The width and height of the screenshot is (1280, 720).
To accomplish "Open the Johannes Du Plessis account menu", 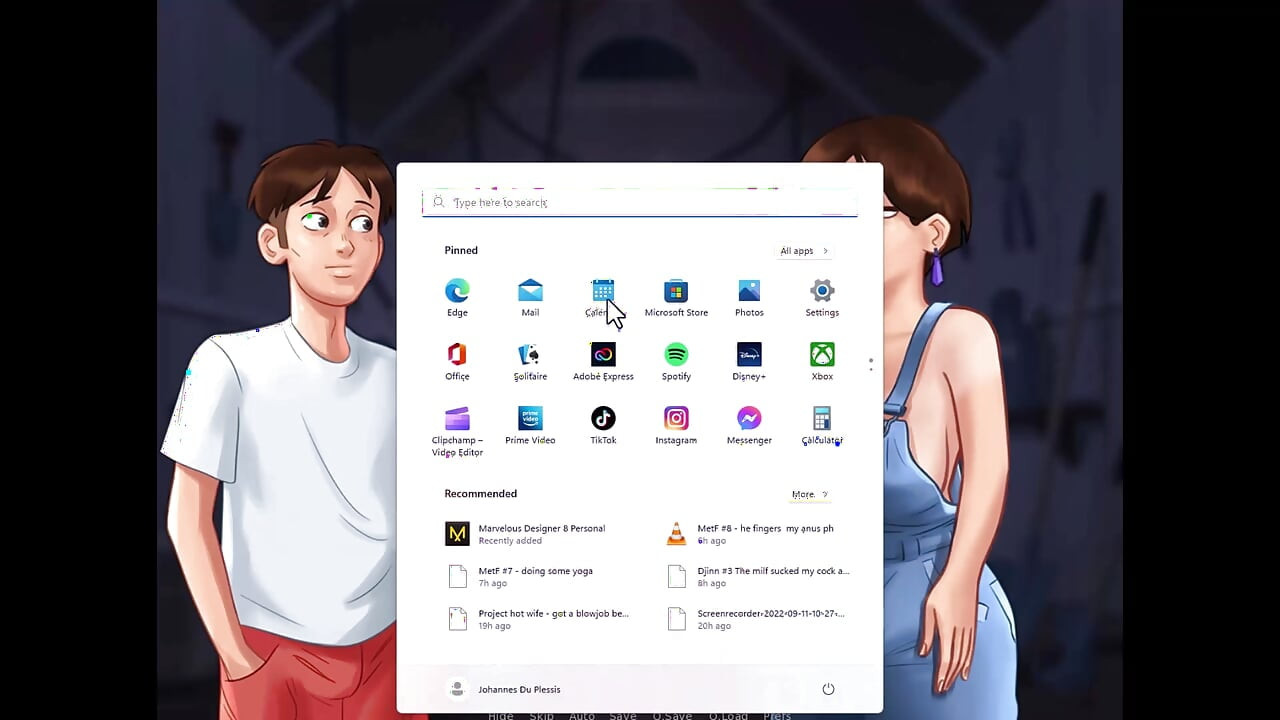I will point(519,689).
